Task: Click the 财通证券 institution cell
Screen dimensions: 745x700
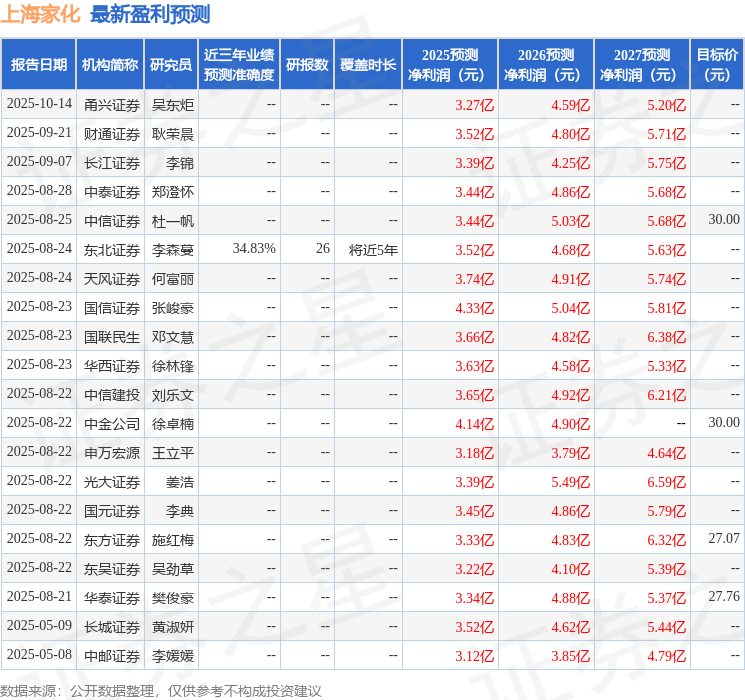Action: tap(112, 134)
